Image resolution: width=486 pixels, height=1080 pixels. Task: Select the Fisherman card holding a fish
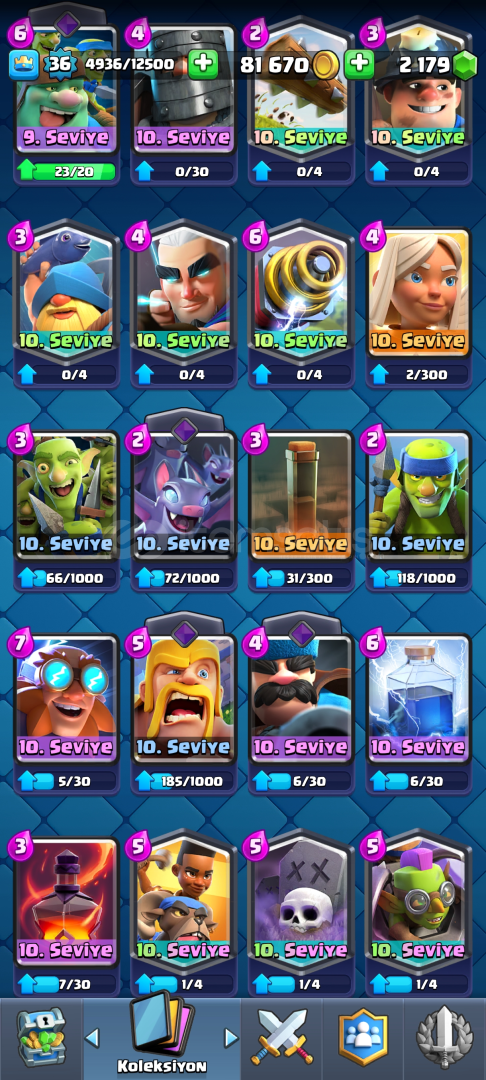click(x=67, y=294)
